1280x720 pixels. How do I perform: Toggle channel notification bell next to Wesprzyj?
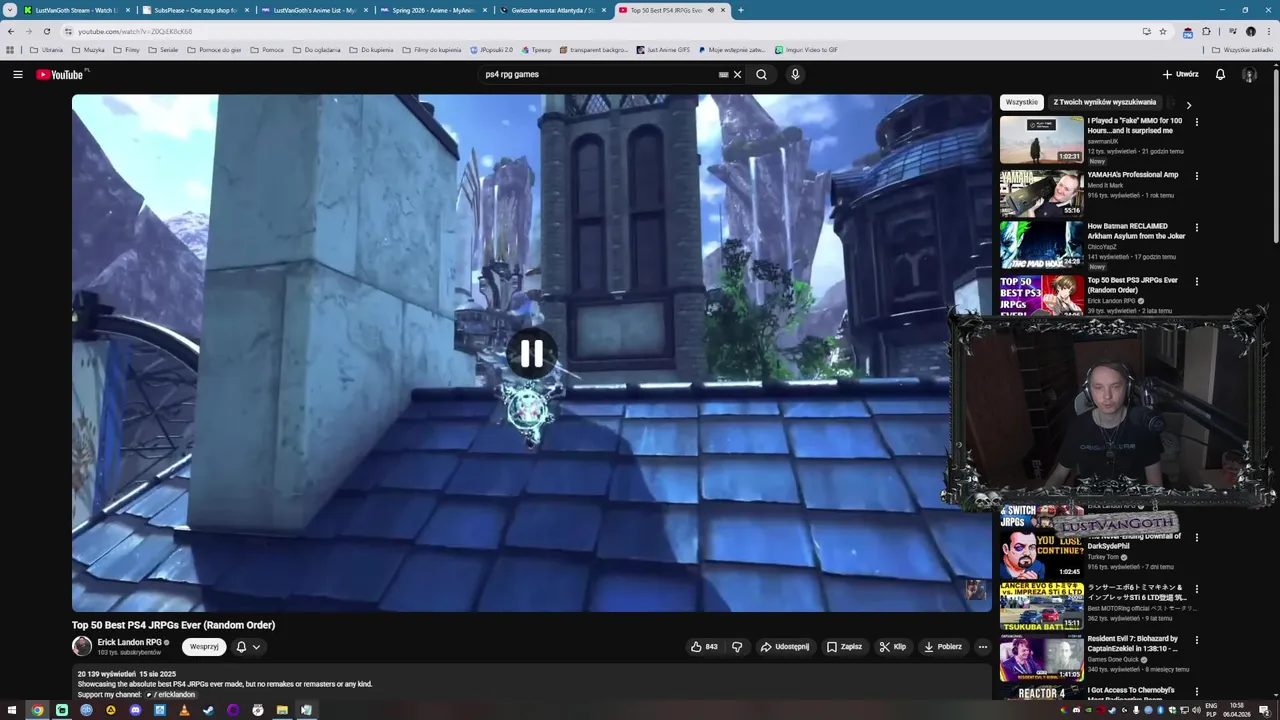(241, 647)
